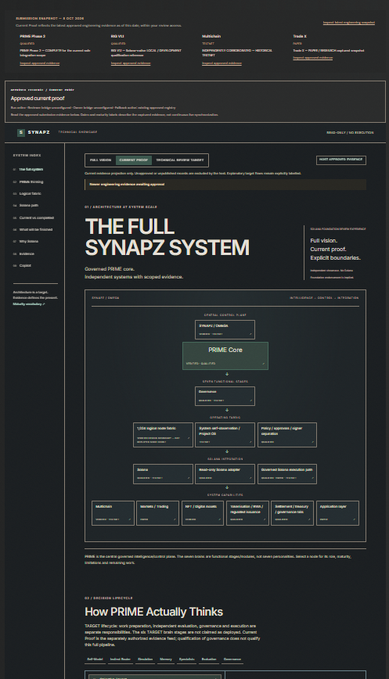Click the How PRIME Actually Thinks heading
The width and height of the screenshot is (389, 679).
pyautogui.click(x=154, y=611)
